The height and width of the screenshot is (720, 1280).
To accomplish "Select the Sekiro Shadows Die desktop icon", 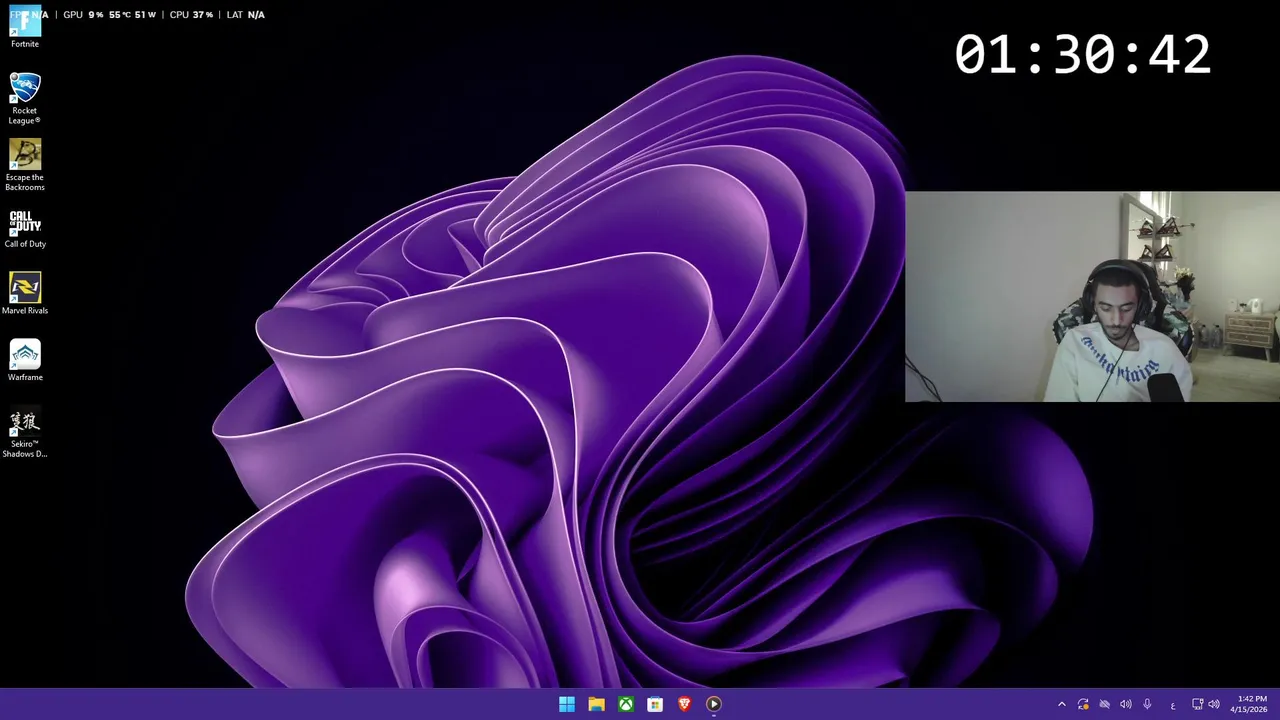I will 25,433.
